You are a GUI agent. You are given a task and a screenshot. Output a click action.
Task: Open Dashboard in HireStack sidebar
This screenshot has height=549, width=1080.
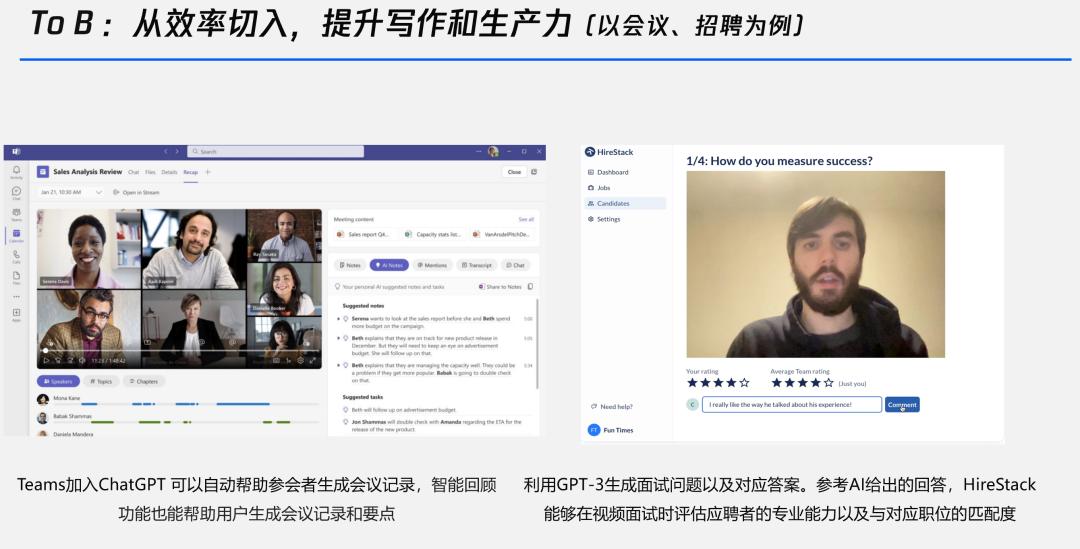608,172
